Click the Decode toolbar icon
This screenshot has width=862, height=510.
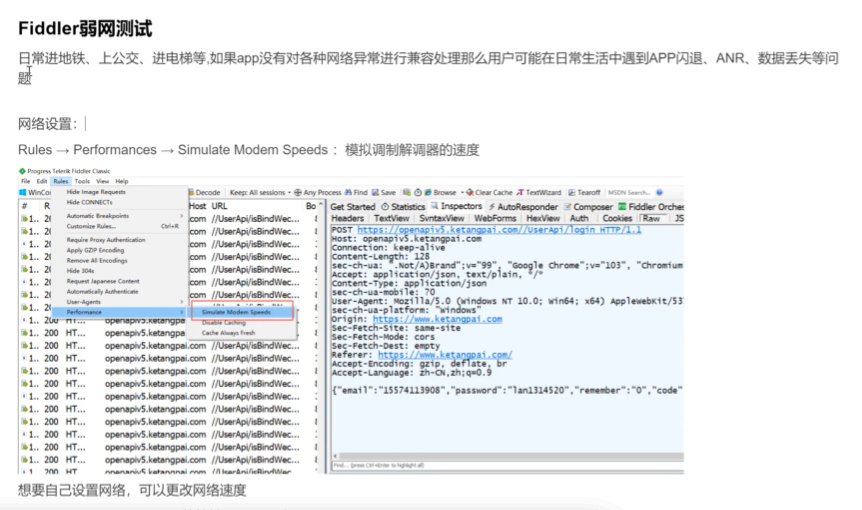191,192
